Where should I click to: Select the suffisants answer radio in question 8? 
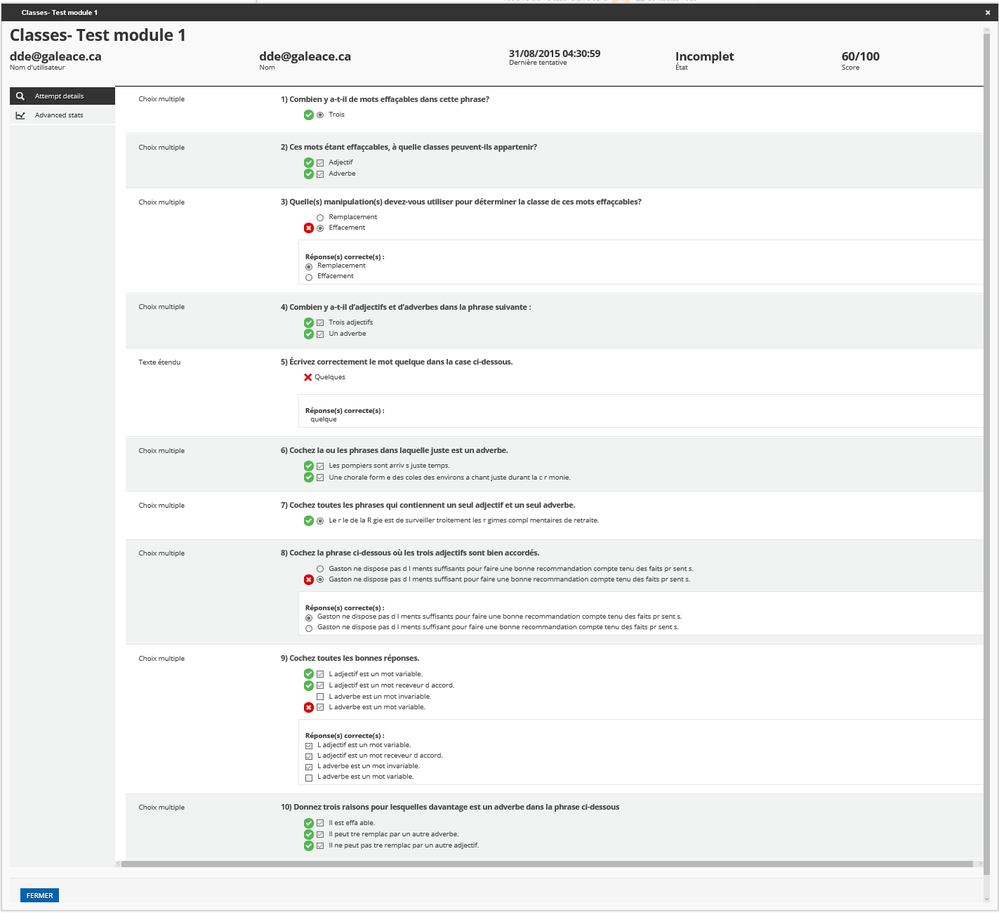(320, 569)
